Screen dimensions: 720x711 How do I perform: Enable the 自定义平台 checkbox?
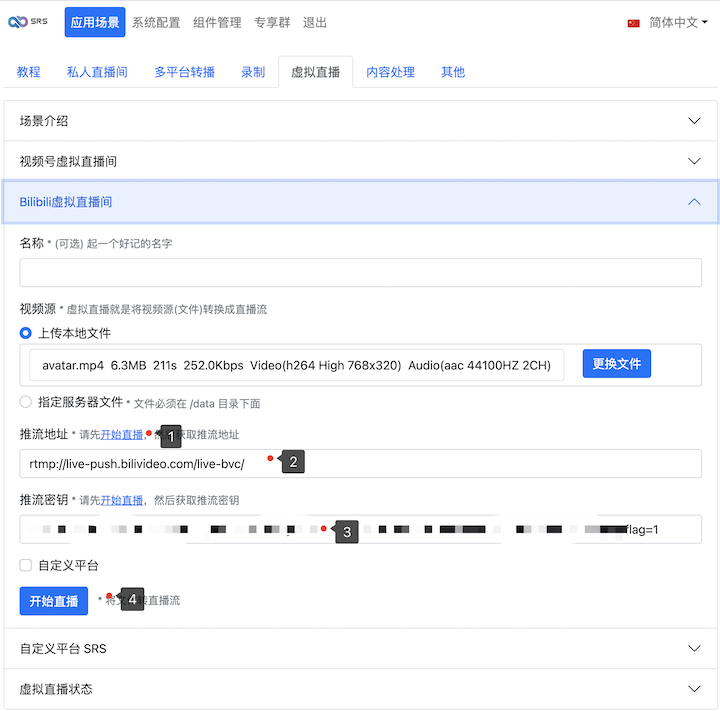tap(26, 565)
